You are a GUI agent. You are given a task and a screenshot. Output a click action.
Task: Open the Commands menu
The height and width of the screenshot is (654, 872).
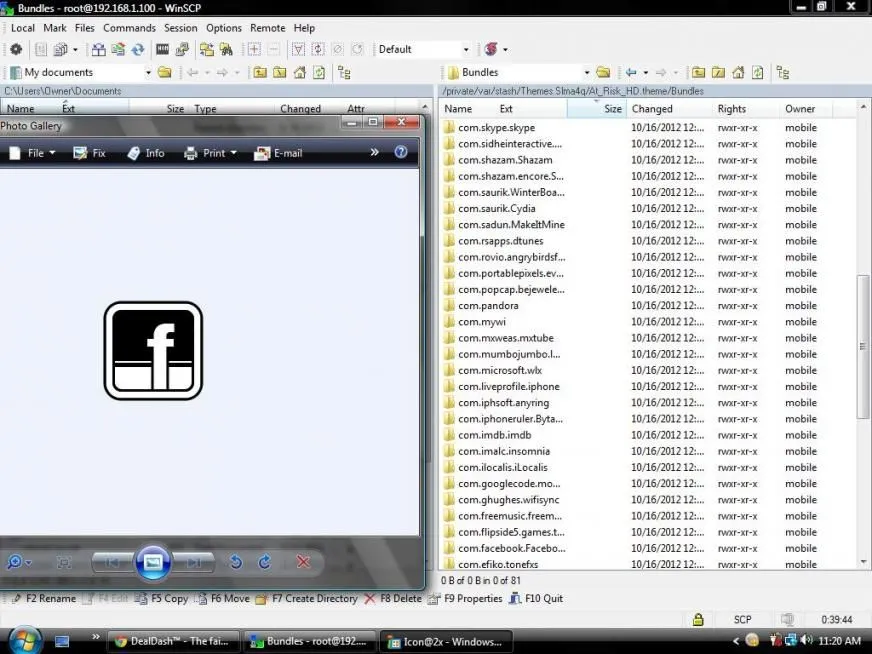(x=129, y=28)
